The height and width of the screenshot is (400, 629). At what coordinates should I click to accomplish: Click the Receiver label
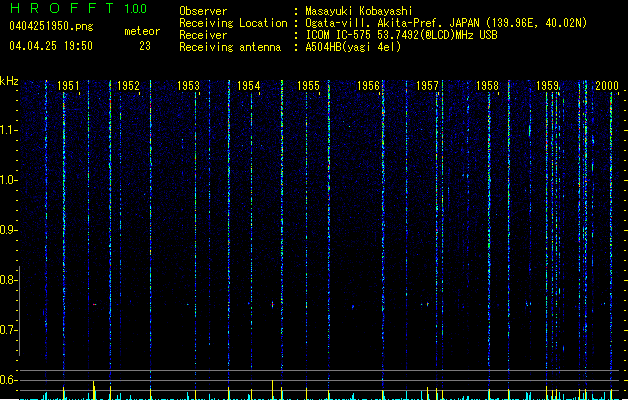[203, 35]
